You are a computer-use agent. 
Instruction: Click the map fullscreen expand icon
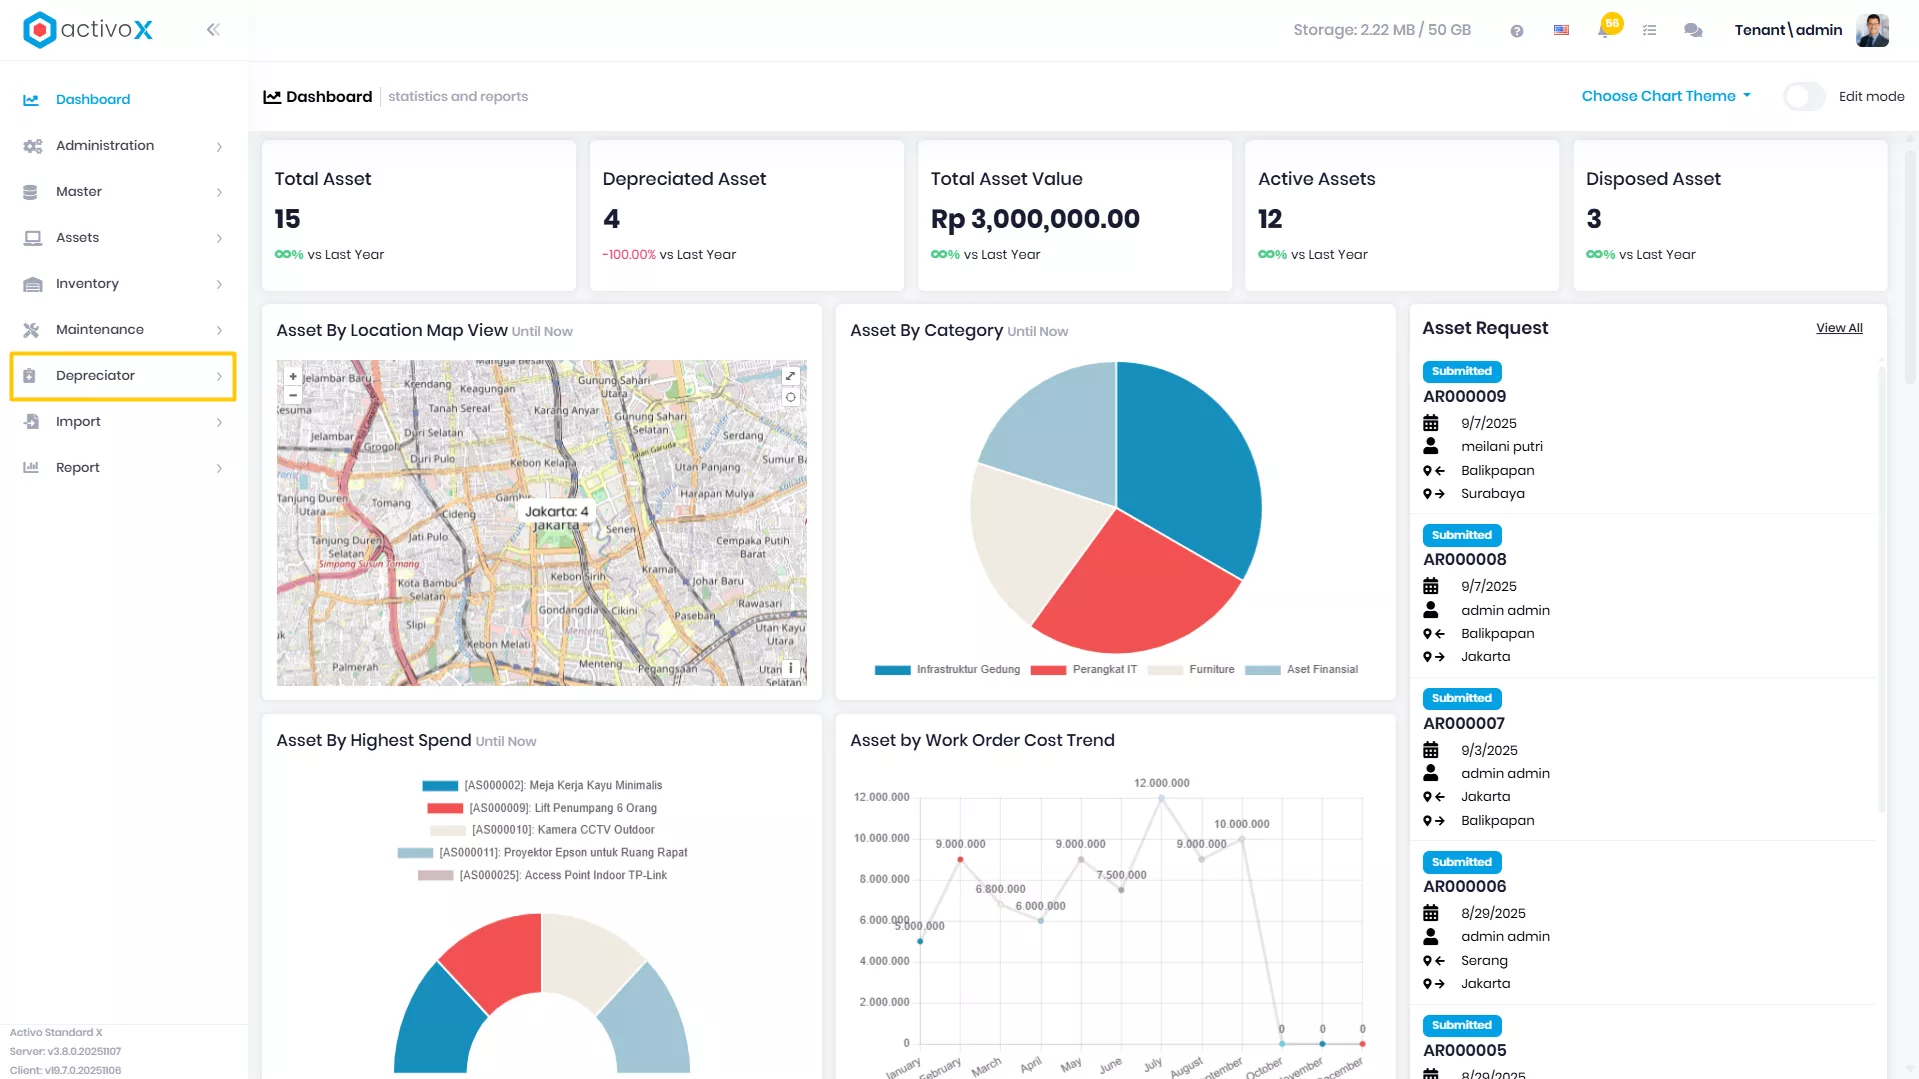[x=790, y=376]
